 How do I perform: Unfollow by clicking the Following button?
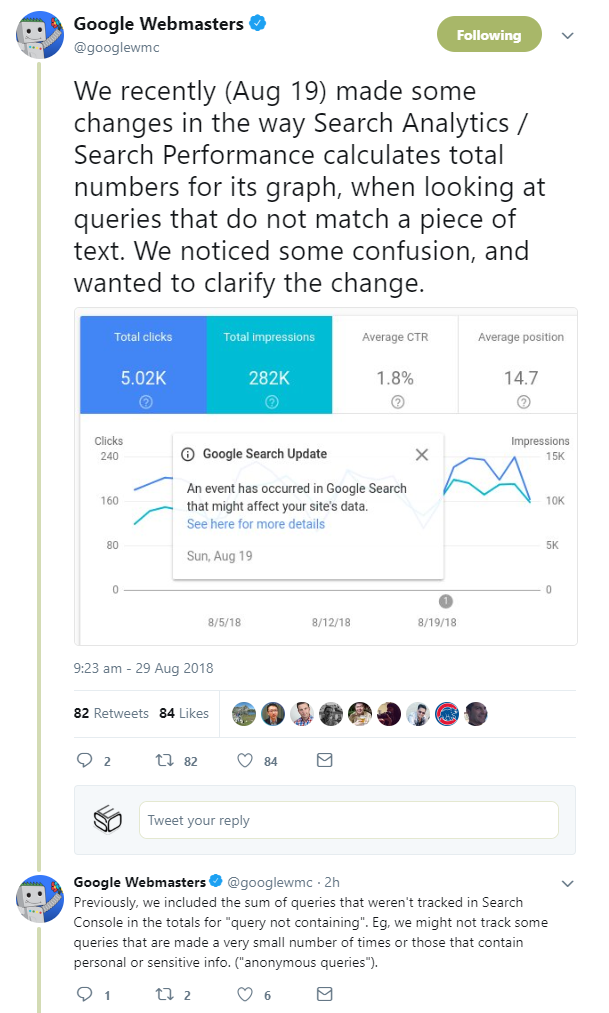[x=489, y=34]
